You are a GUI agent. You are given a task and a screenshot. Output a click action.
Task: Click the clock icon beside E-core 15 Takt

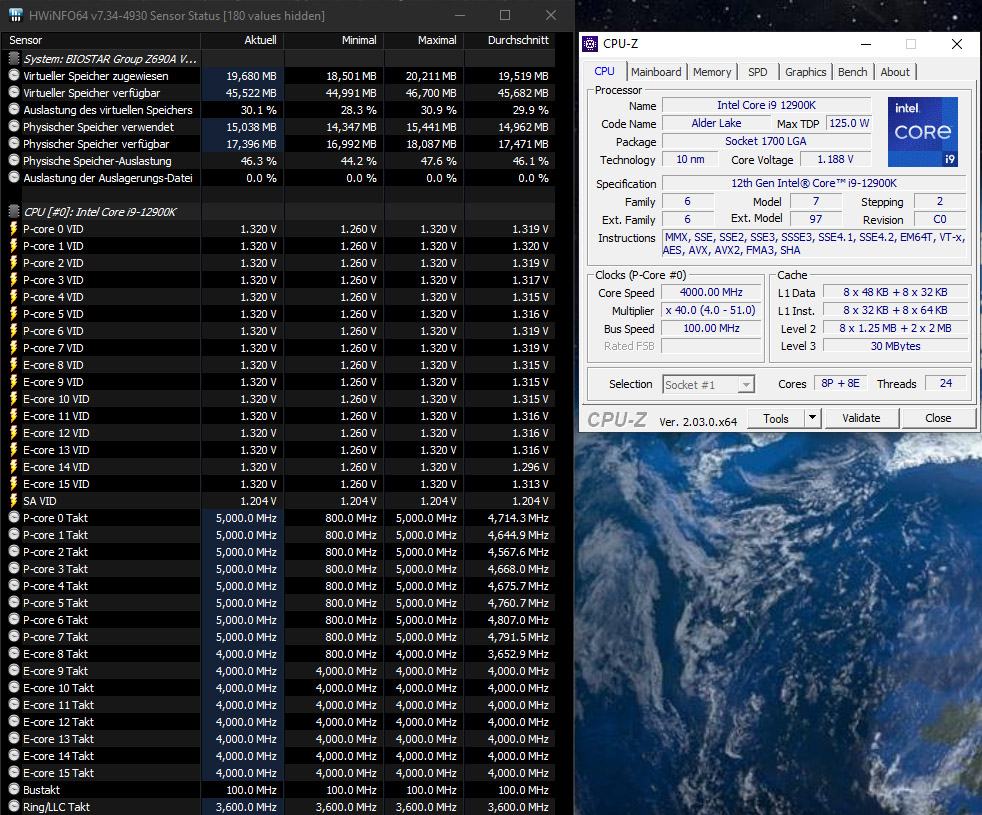pyautogui.click(x=14, y=772)
